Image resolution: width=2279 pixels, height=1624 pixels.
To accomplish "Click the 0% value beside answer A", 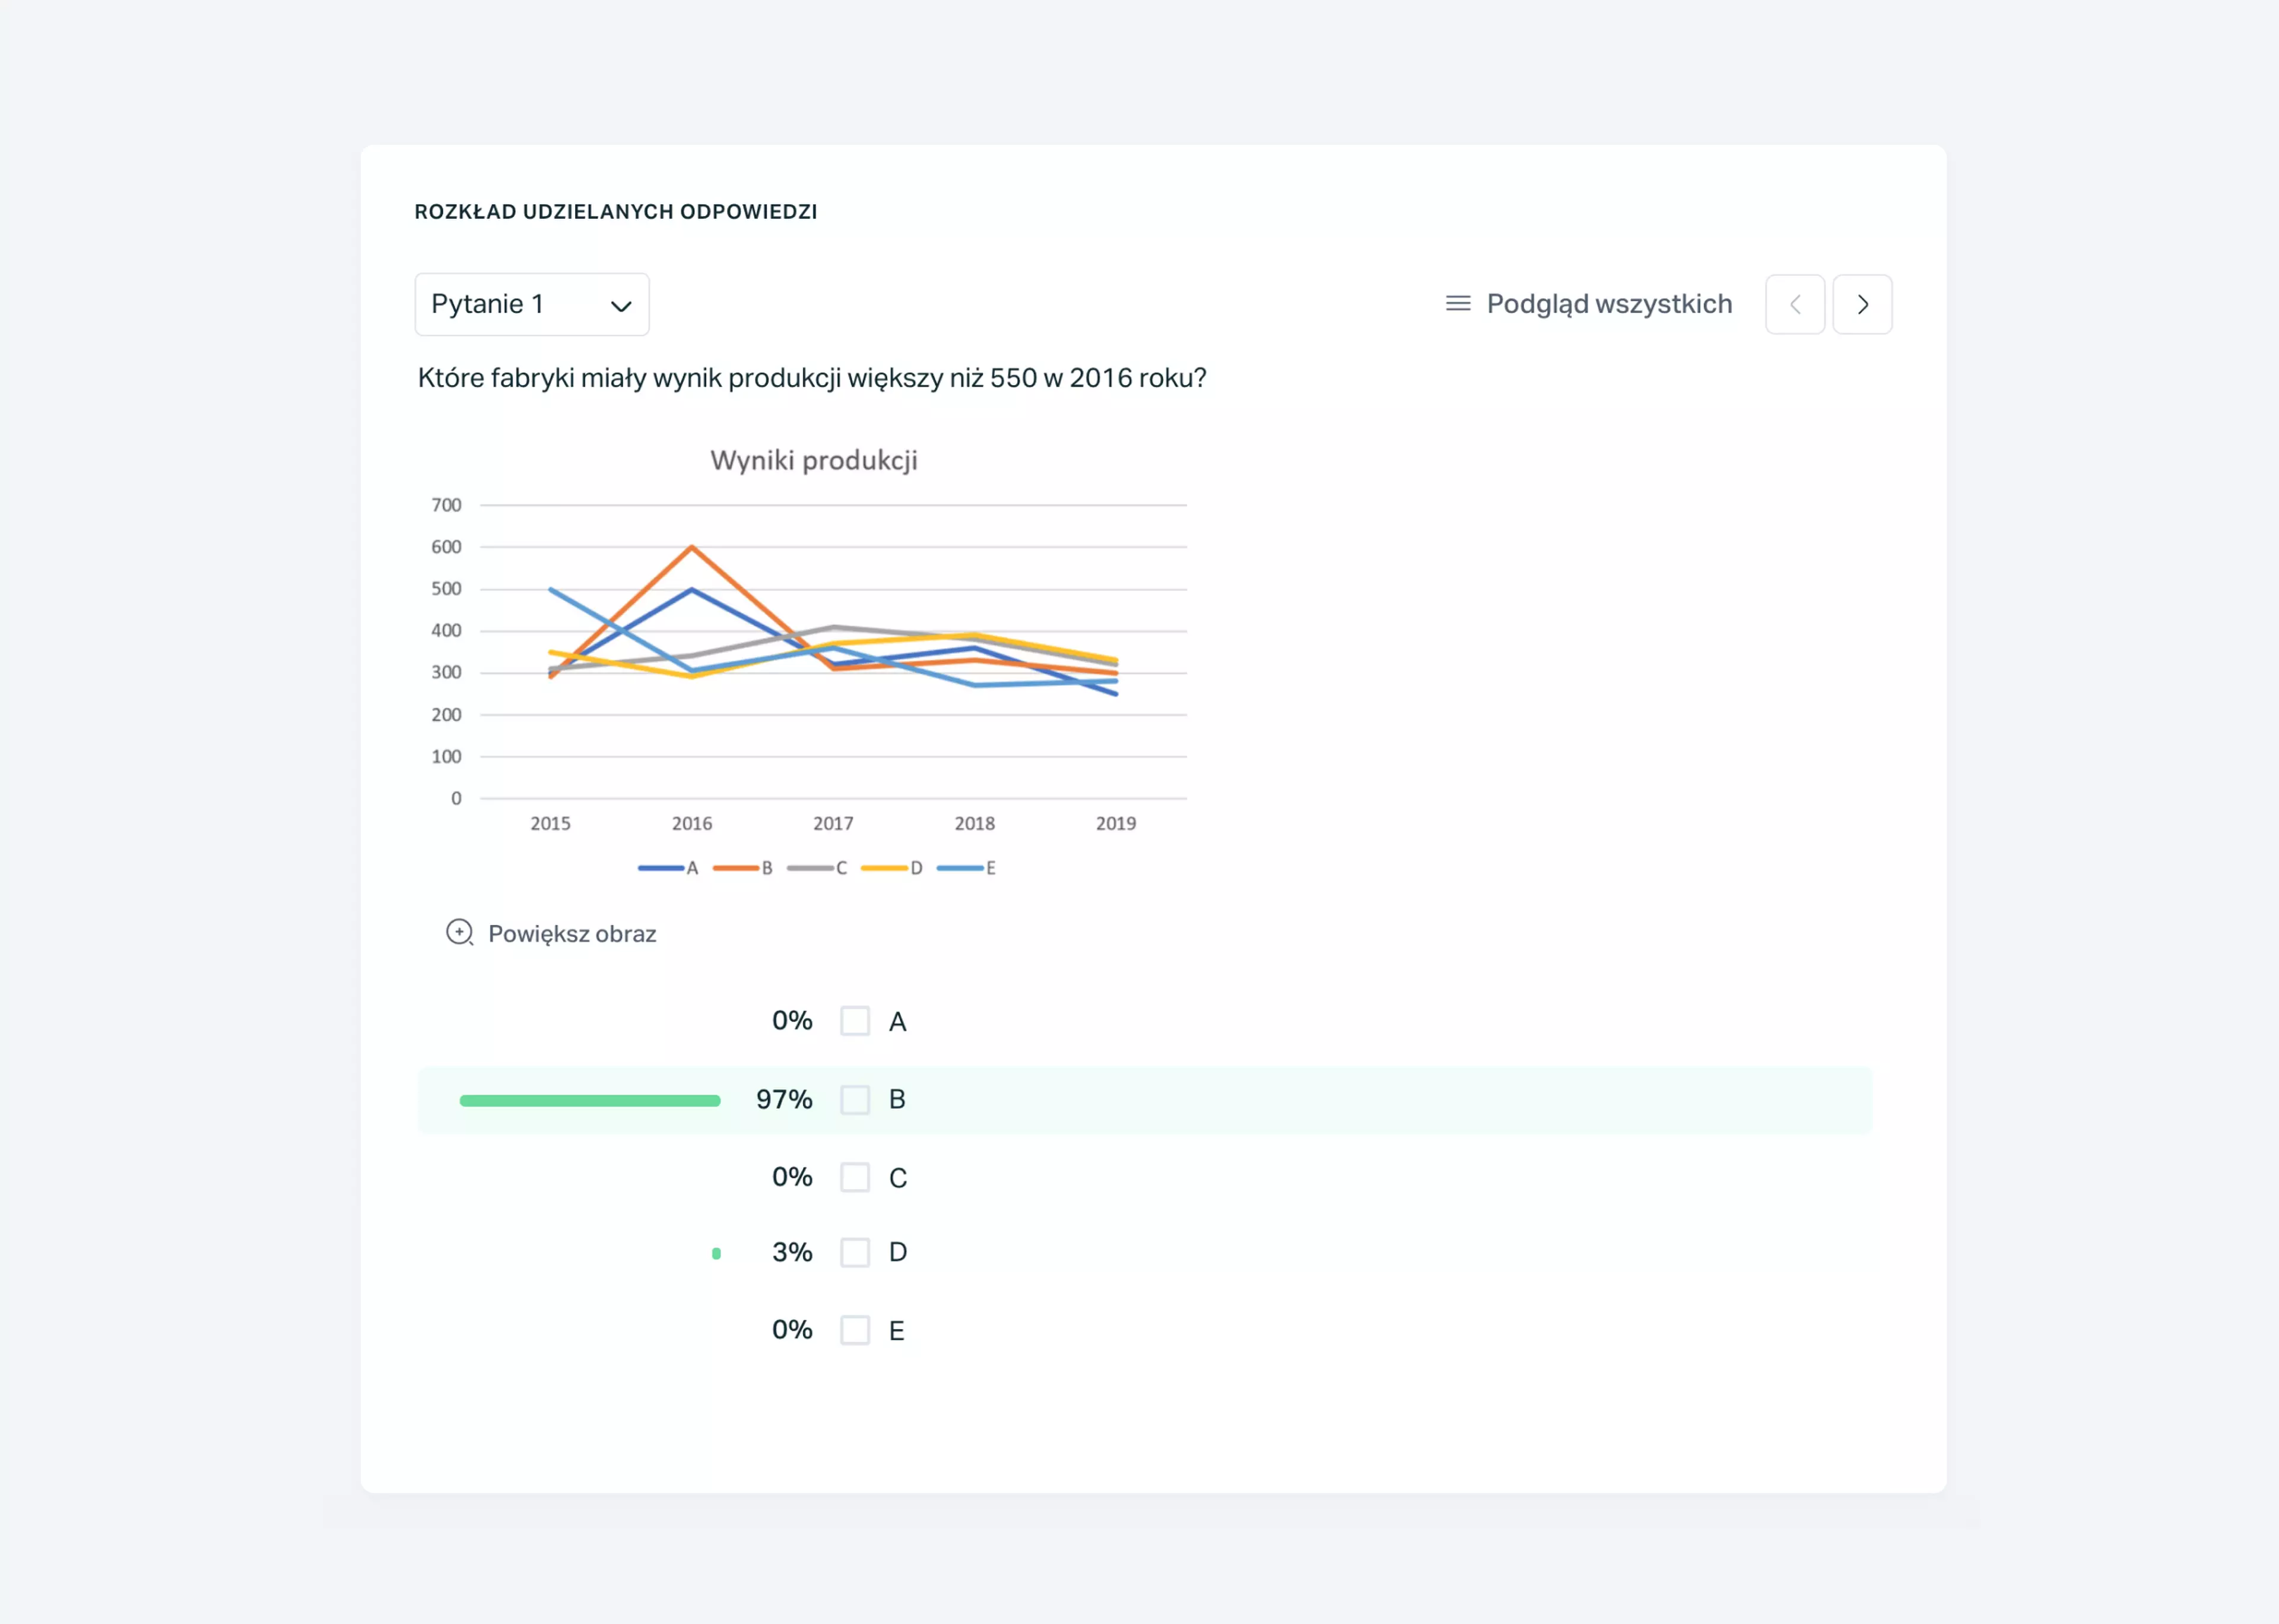I will tap(792, 1020).
